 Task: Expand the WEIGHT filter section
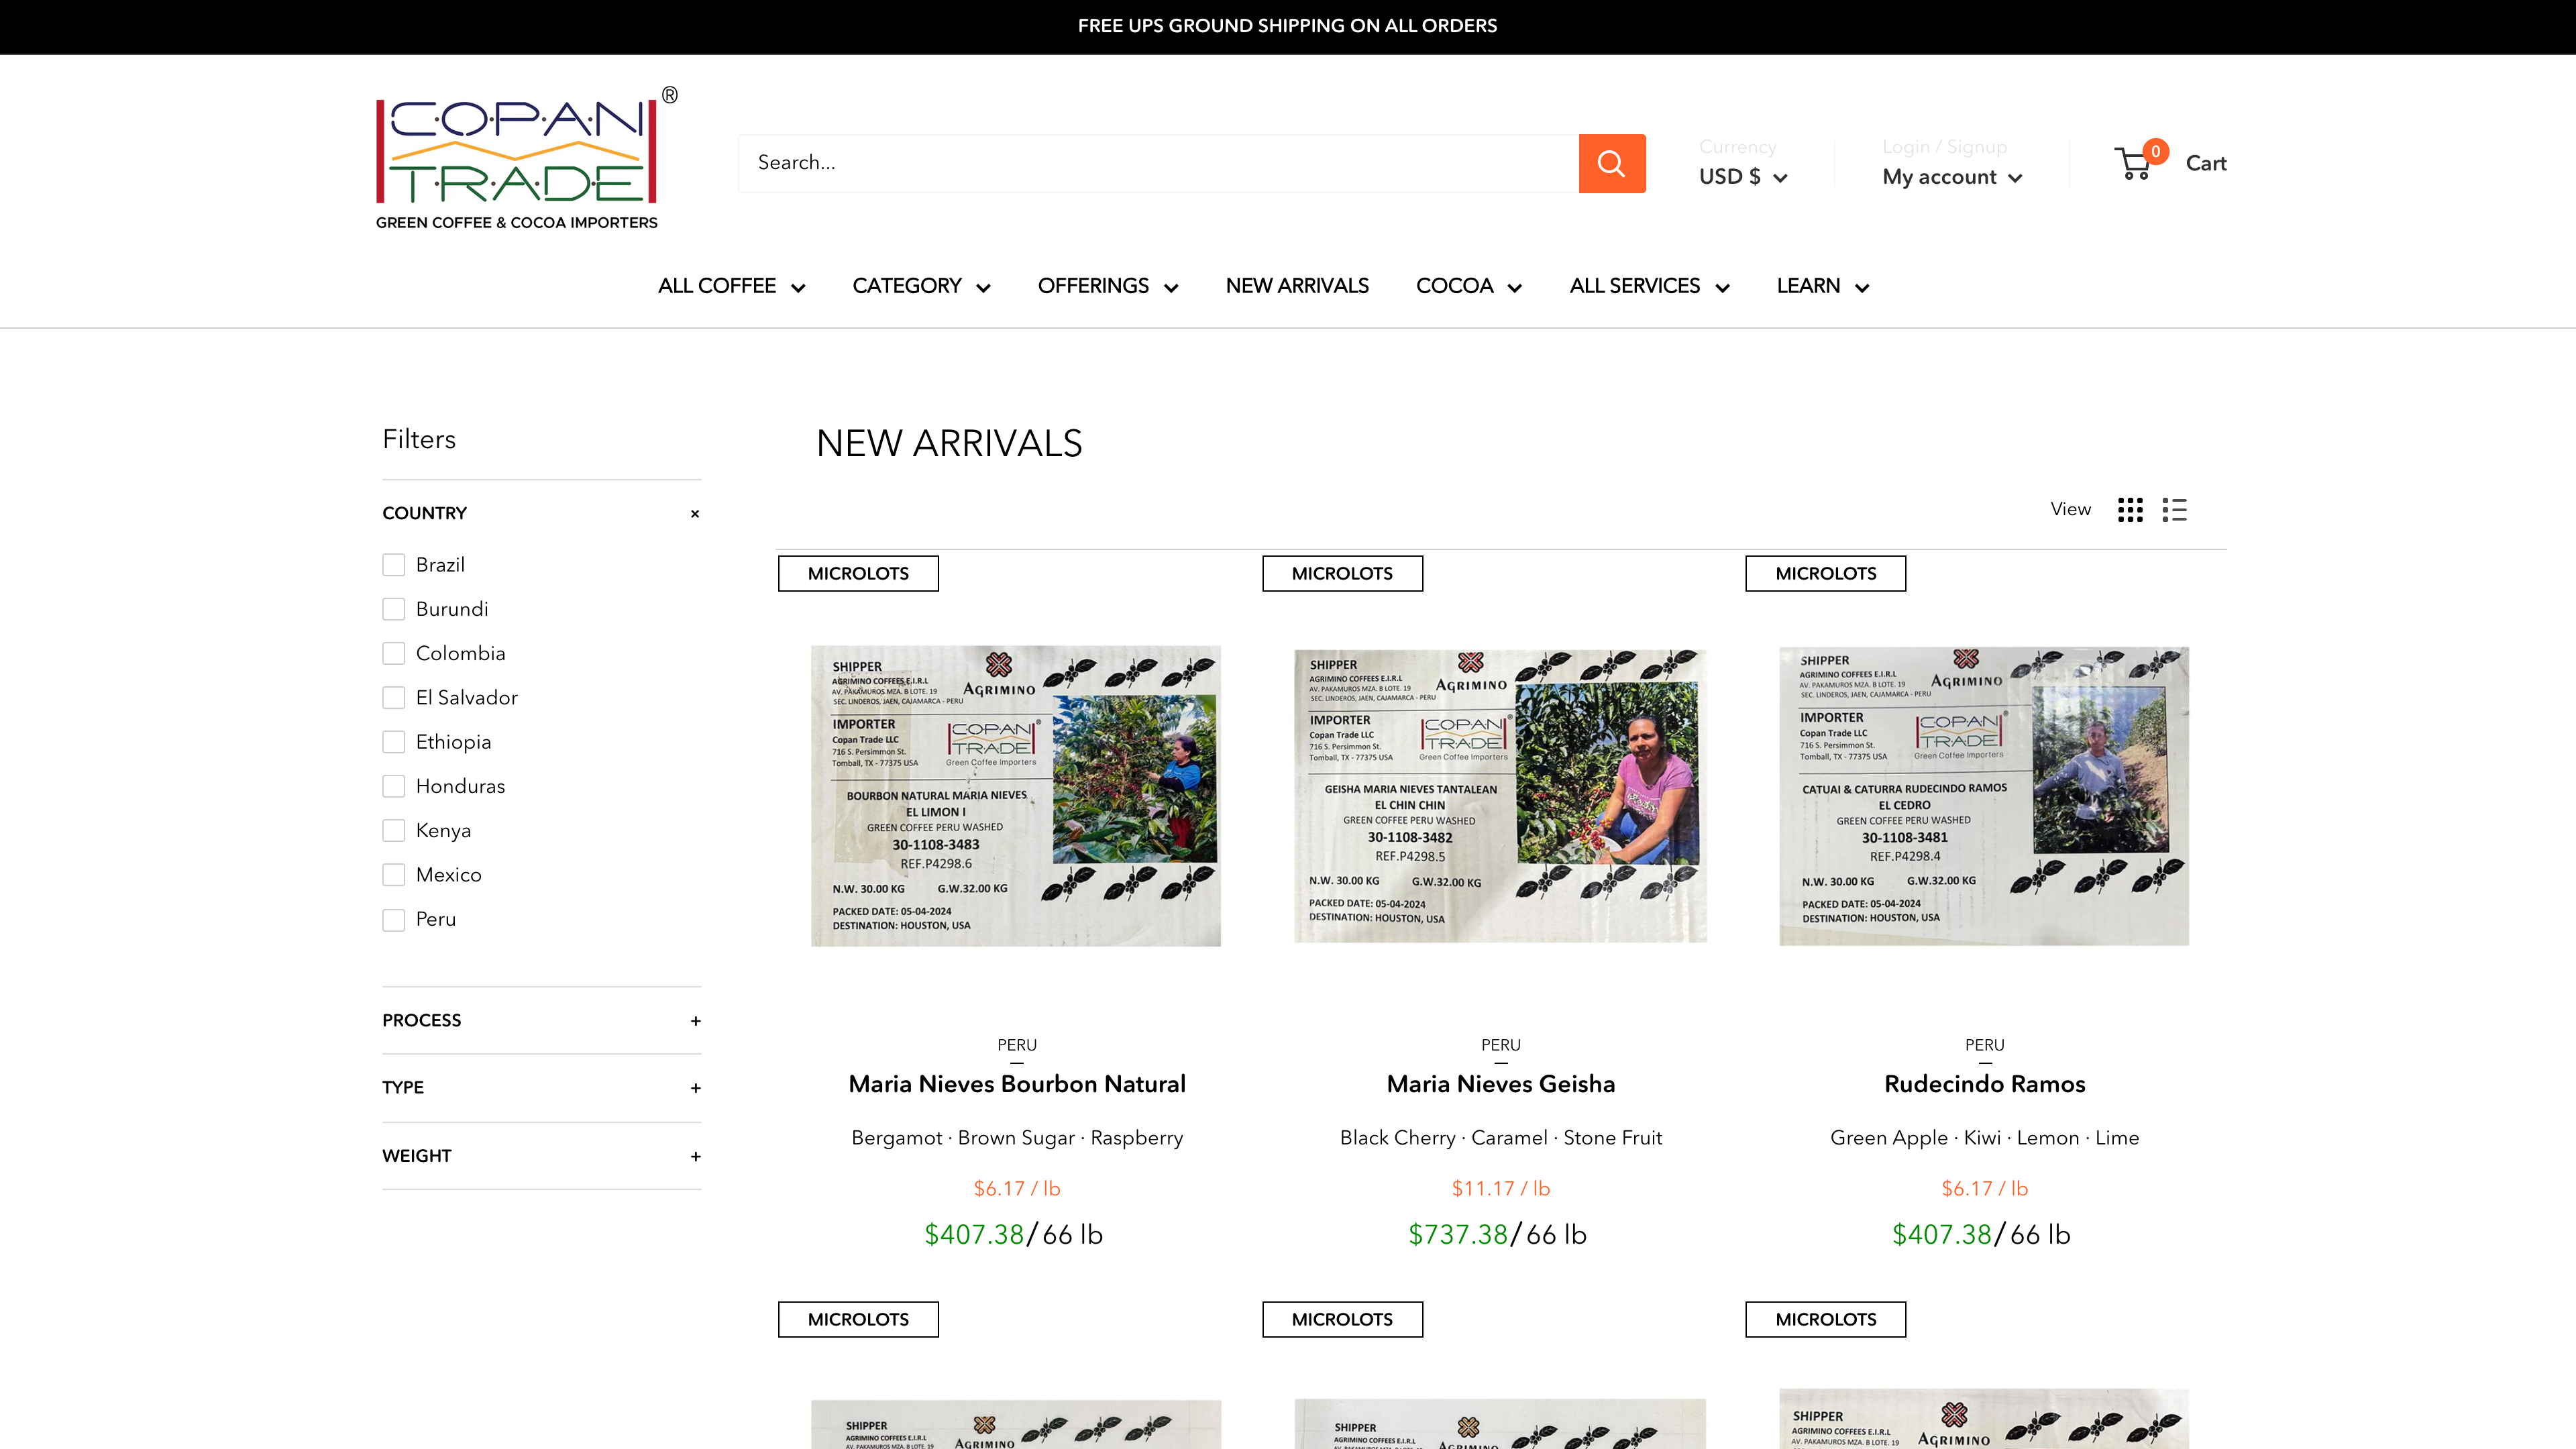(695, 1156)
